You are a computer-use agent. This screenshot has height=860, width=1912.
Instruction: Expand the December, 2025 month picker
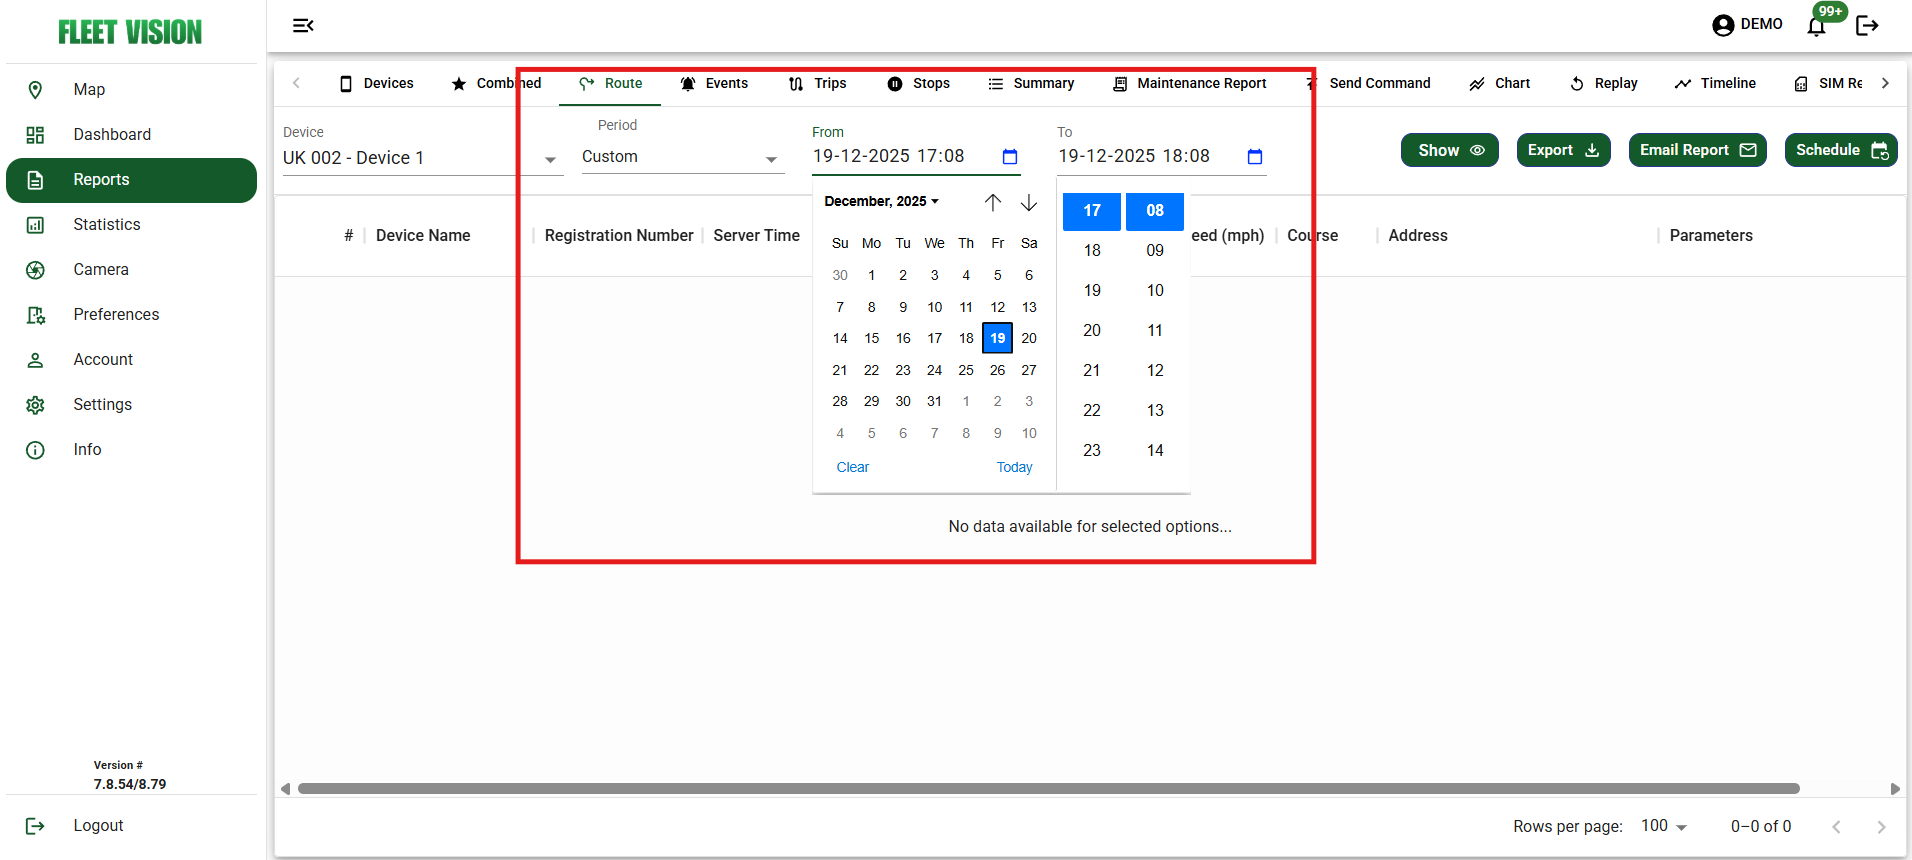click(881, 202)
